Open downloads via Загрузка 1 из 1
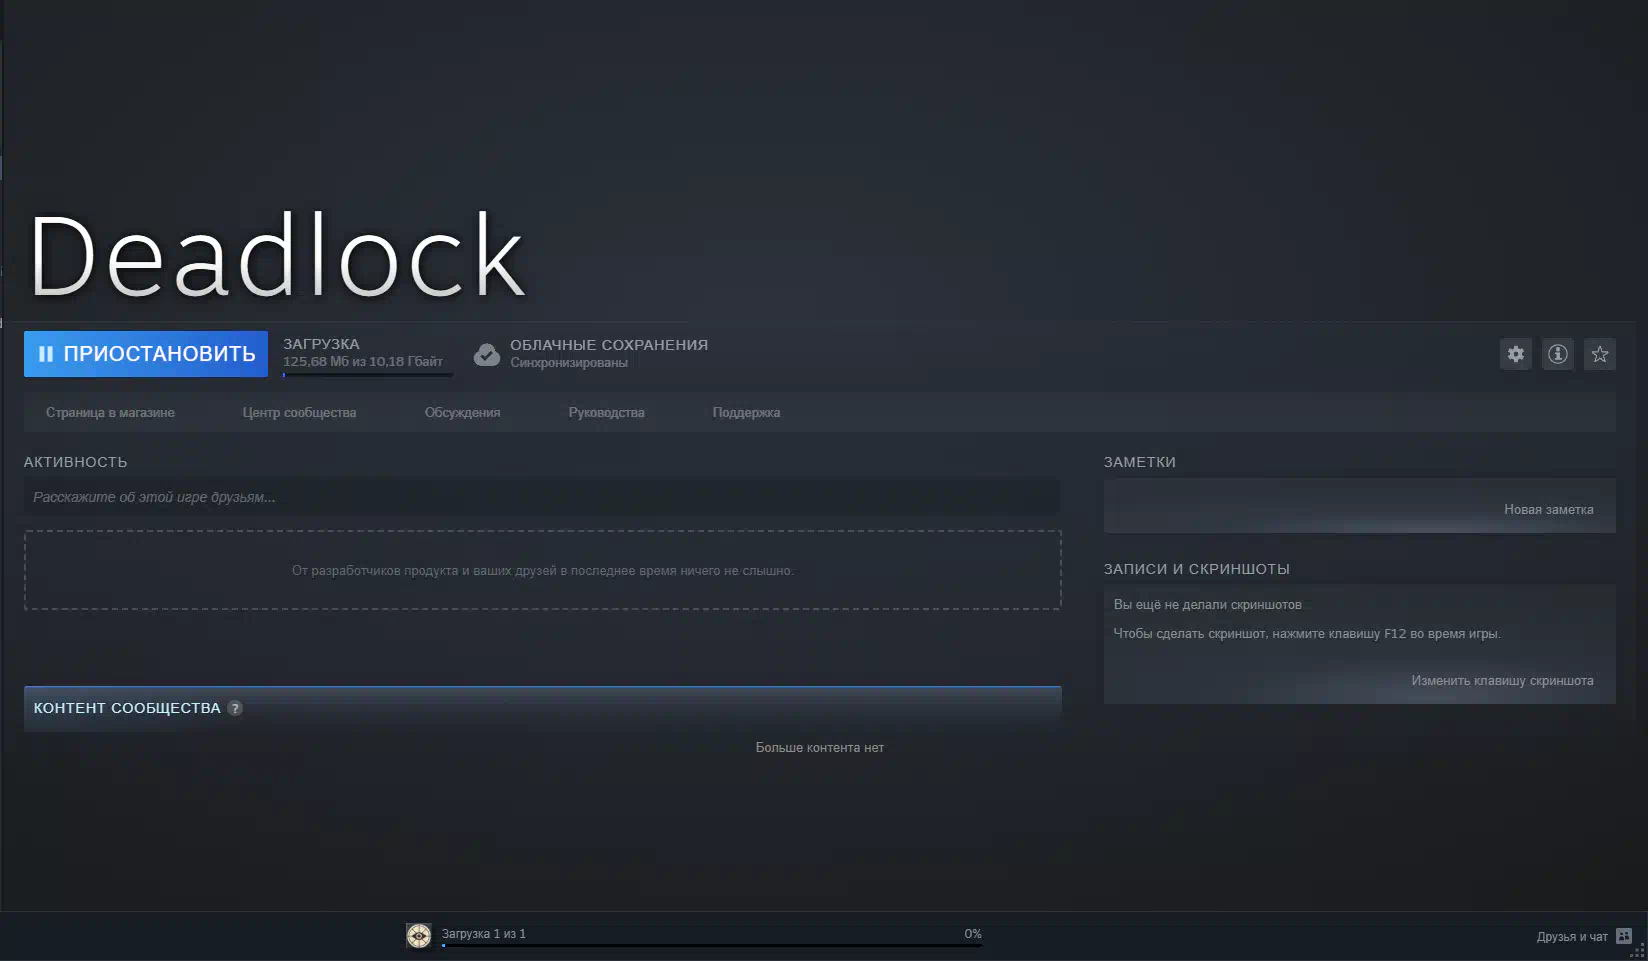This screenshot has width=1648, height=961. (483, 933)
